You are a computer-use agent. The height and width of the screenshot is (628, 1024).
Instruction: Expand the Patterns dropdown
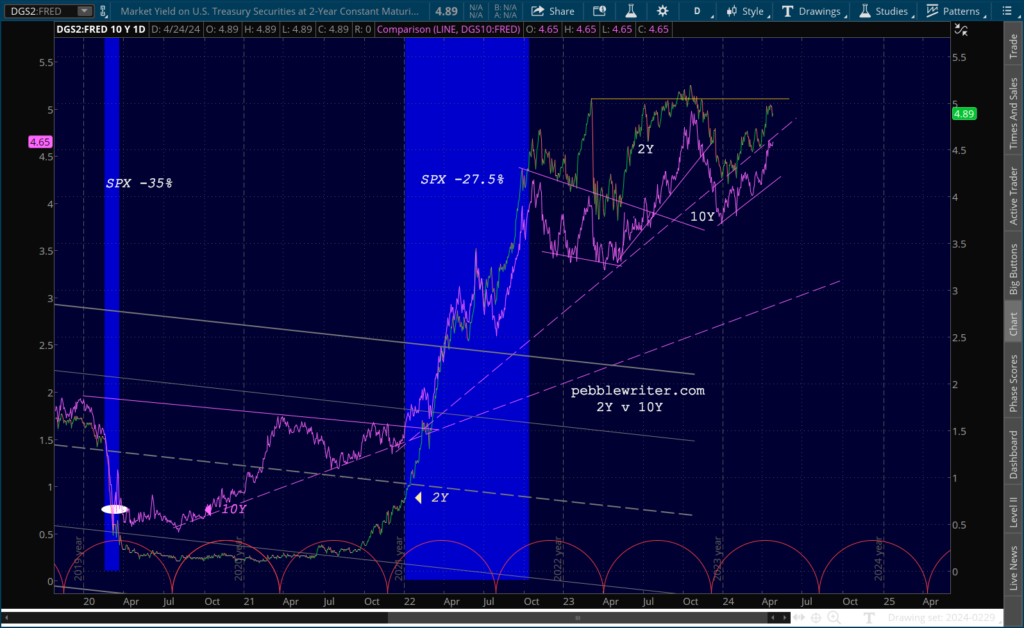953,11
